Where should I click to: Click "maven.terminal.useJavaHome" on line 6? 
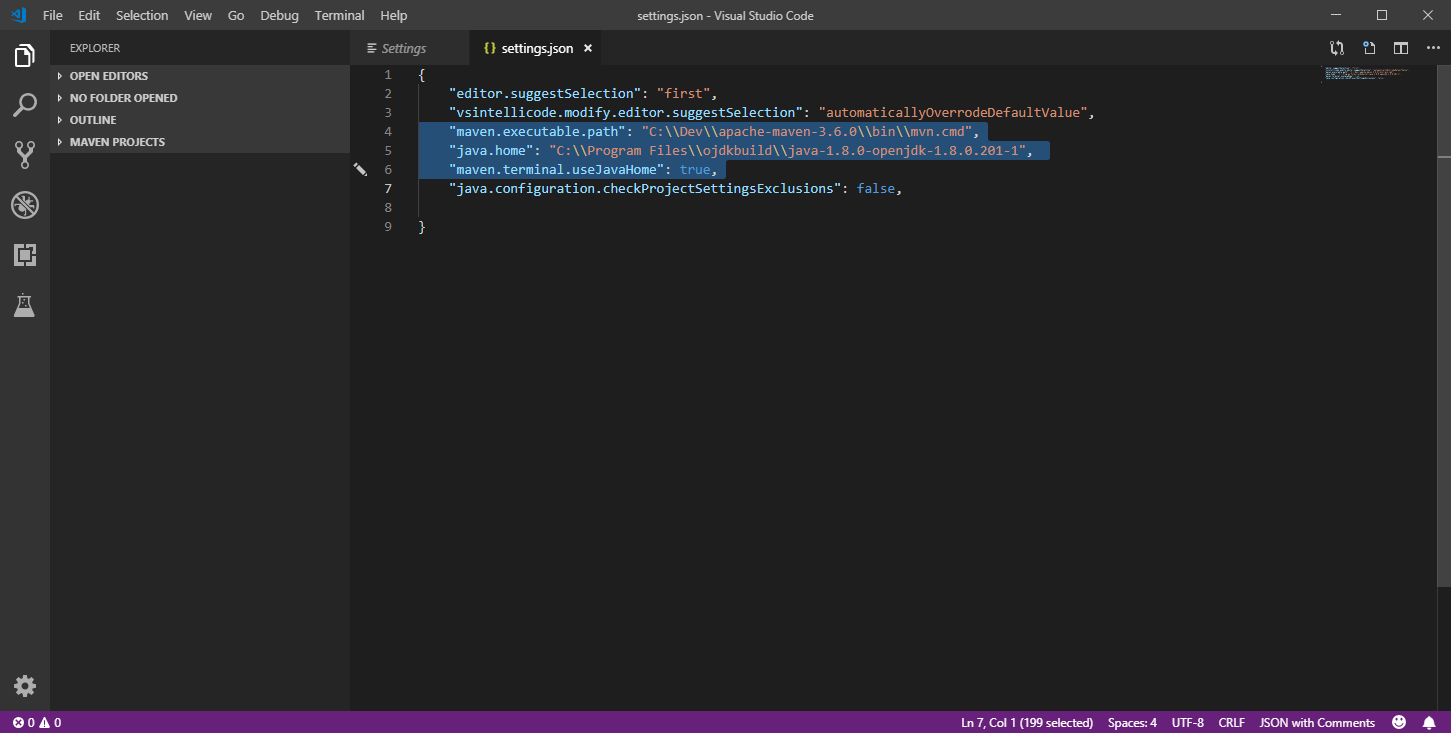pos(557,169)
